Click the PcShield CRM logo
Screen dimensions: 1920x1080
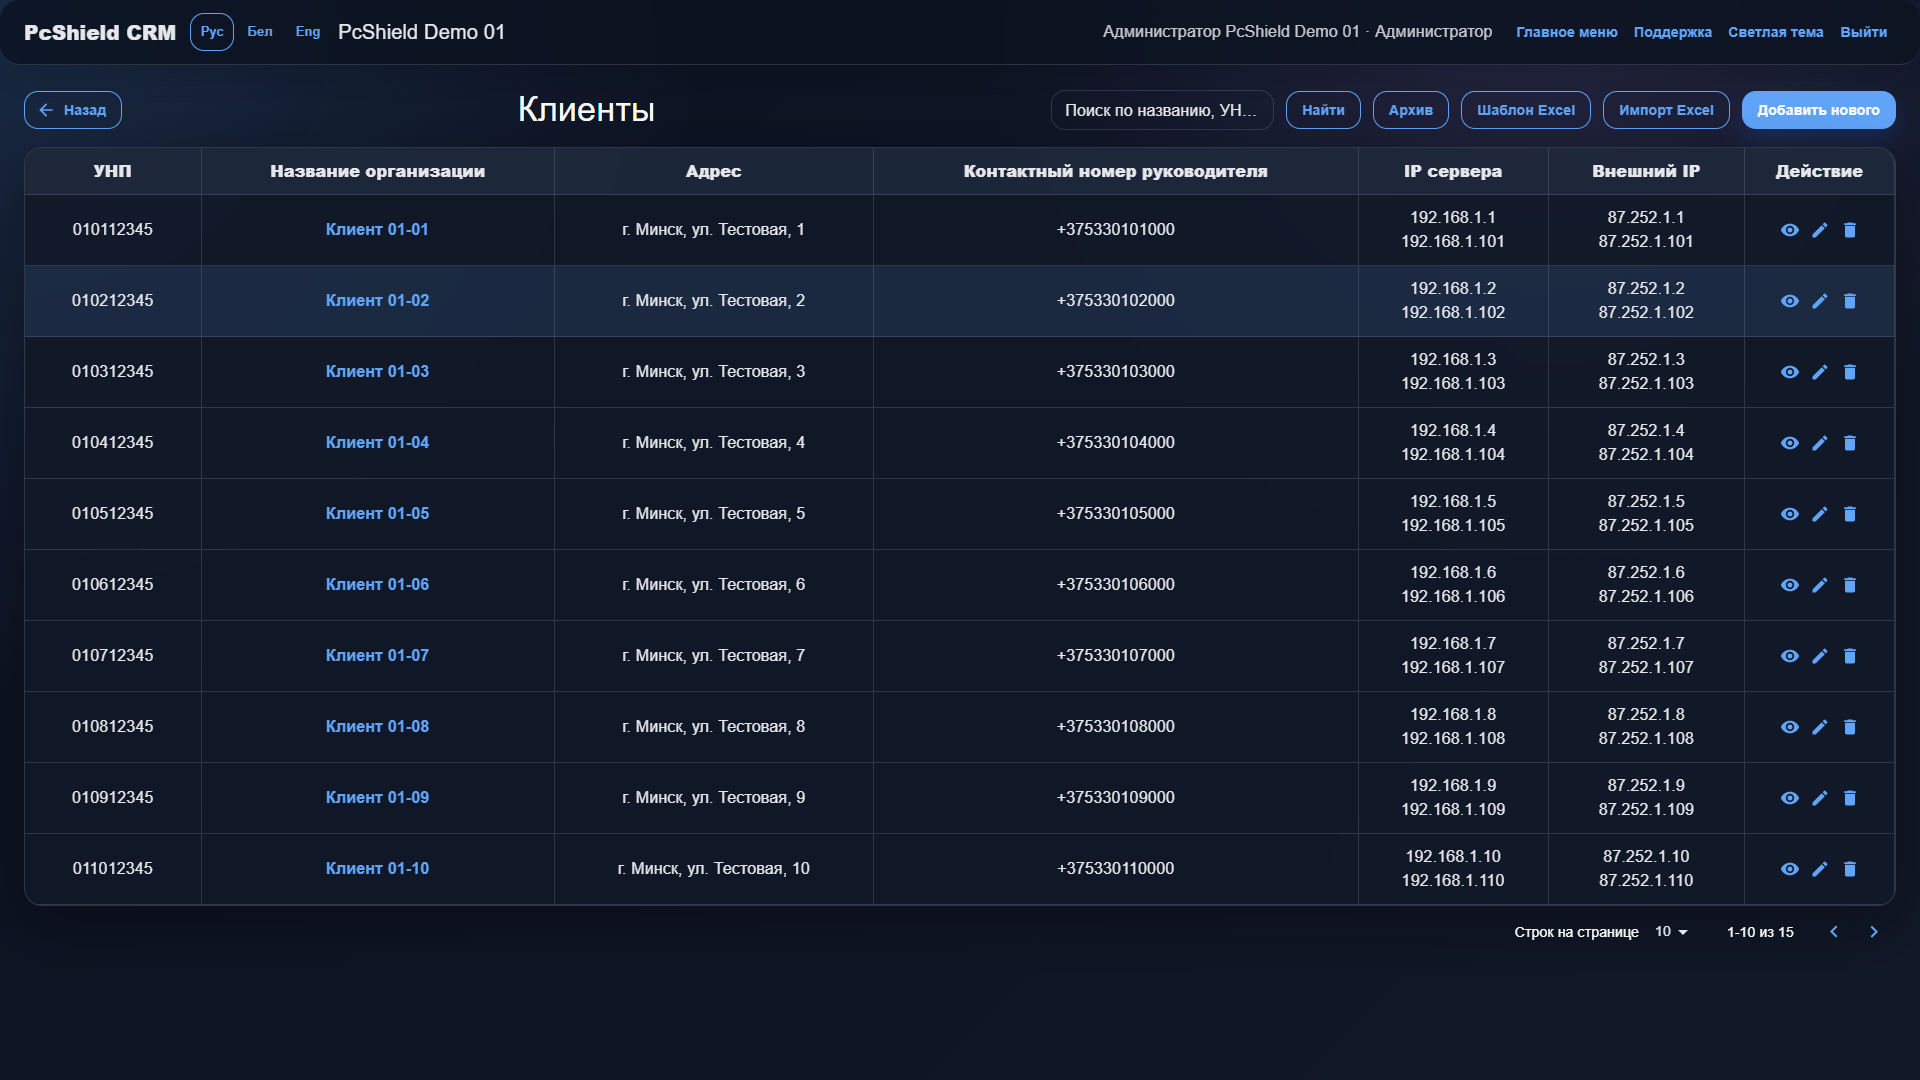(100, 32)
